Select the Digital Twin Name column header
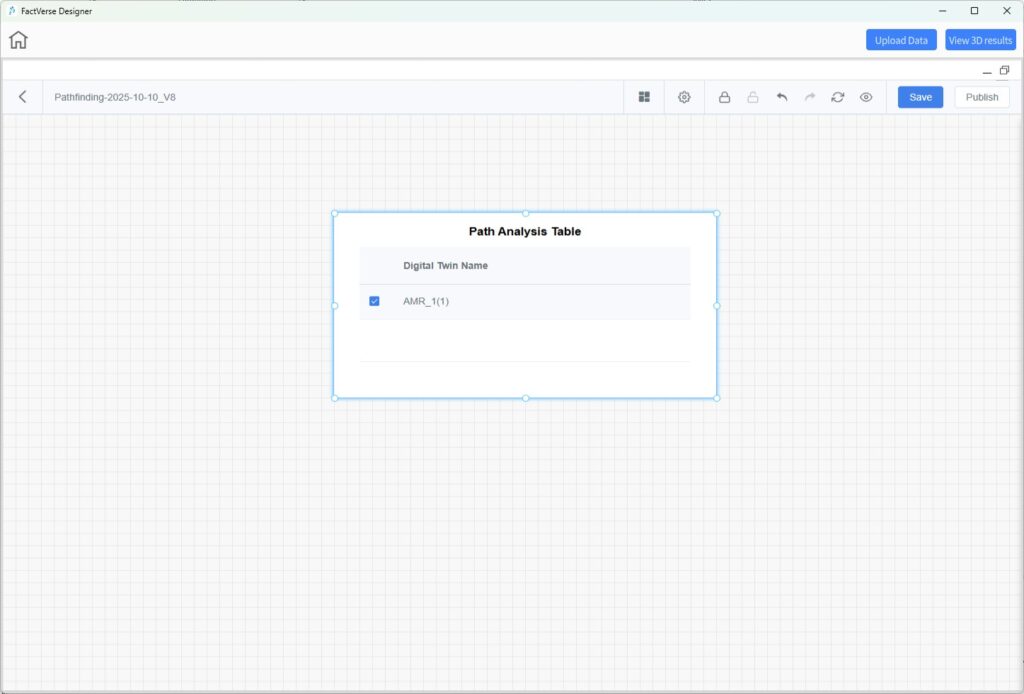Screen dimensions: 1024x694 click(445, 266)
